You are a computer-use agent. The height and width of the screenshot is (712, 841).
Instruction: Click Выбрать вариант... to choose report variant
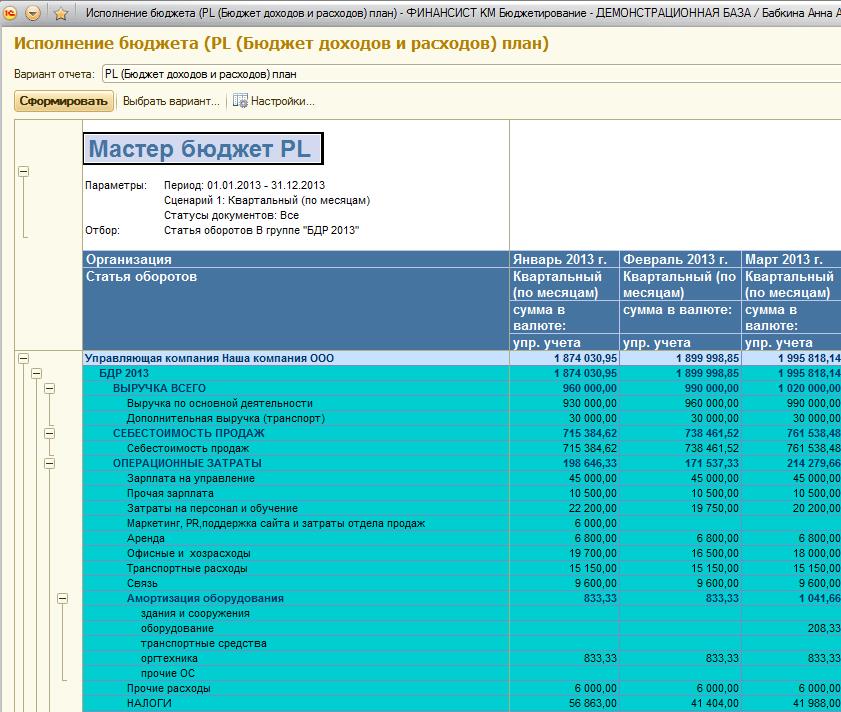click(x=171, y=101)
